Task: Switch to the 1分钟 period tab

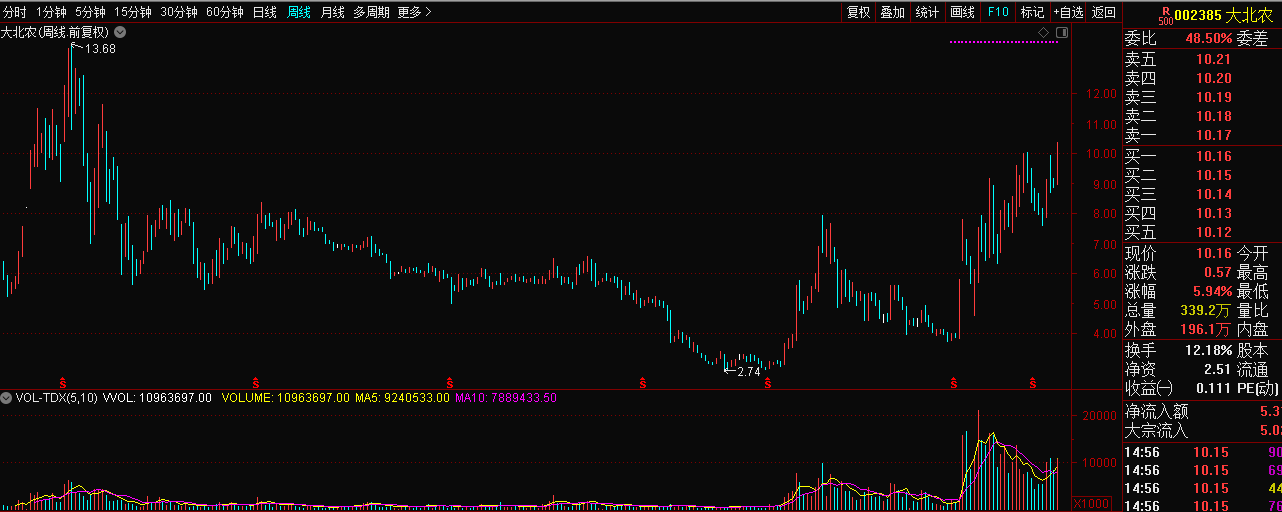Action: click(51, 12)
